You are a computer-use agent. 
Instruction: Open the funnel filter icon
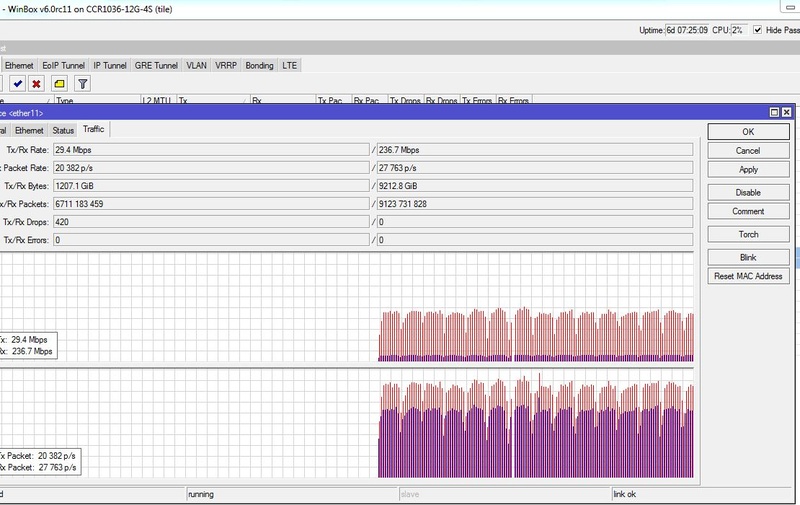point(83,84)
